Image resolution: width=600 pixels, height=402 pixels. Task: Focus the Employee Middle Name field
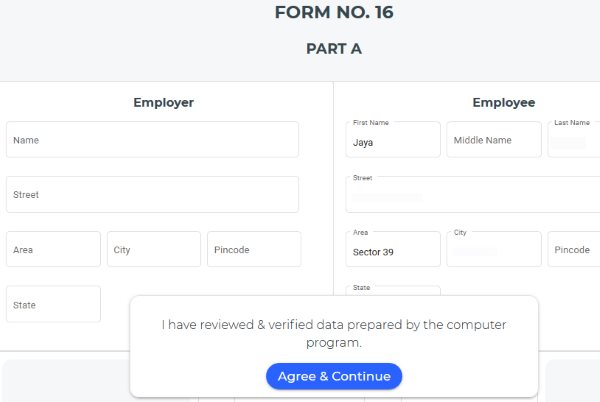pos(494,140)
